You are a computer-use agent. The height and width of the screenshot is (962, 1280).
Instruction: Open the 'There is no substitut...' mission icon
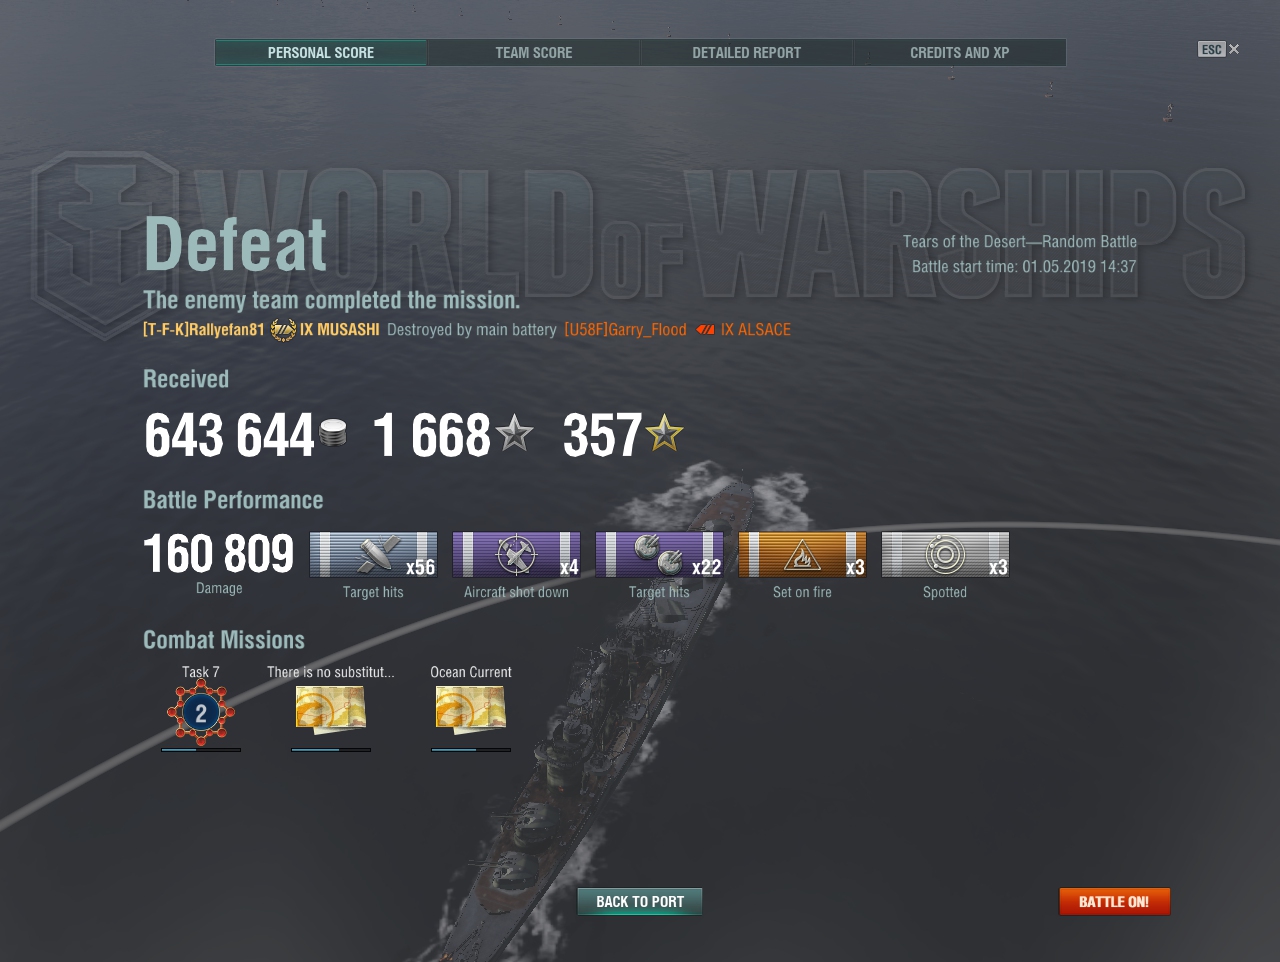(331, 710)
